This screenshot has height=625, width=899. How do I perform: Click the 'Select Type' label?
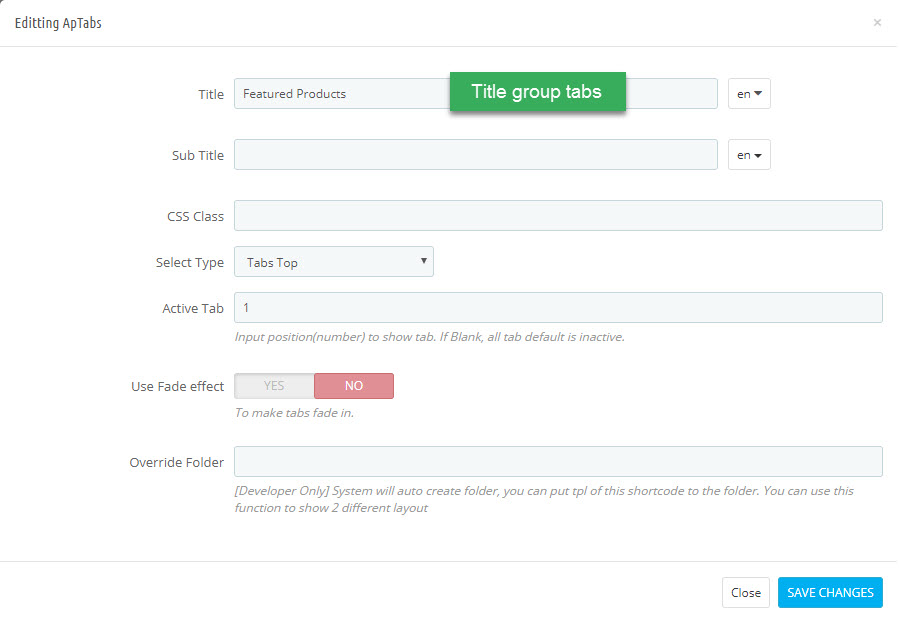(x=190, y=263)
